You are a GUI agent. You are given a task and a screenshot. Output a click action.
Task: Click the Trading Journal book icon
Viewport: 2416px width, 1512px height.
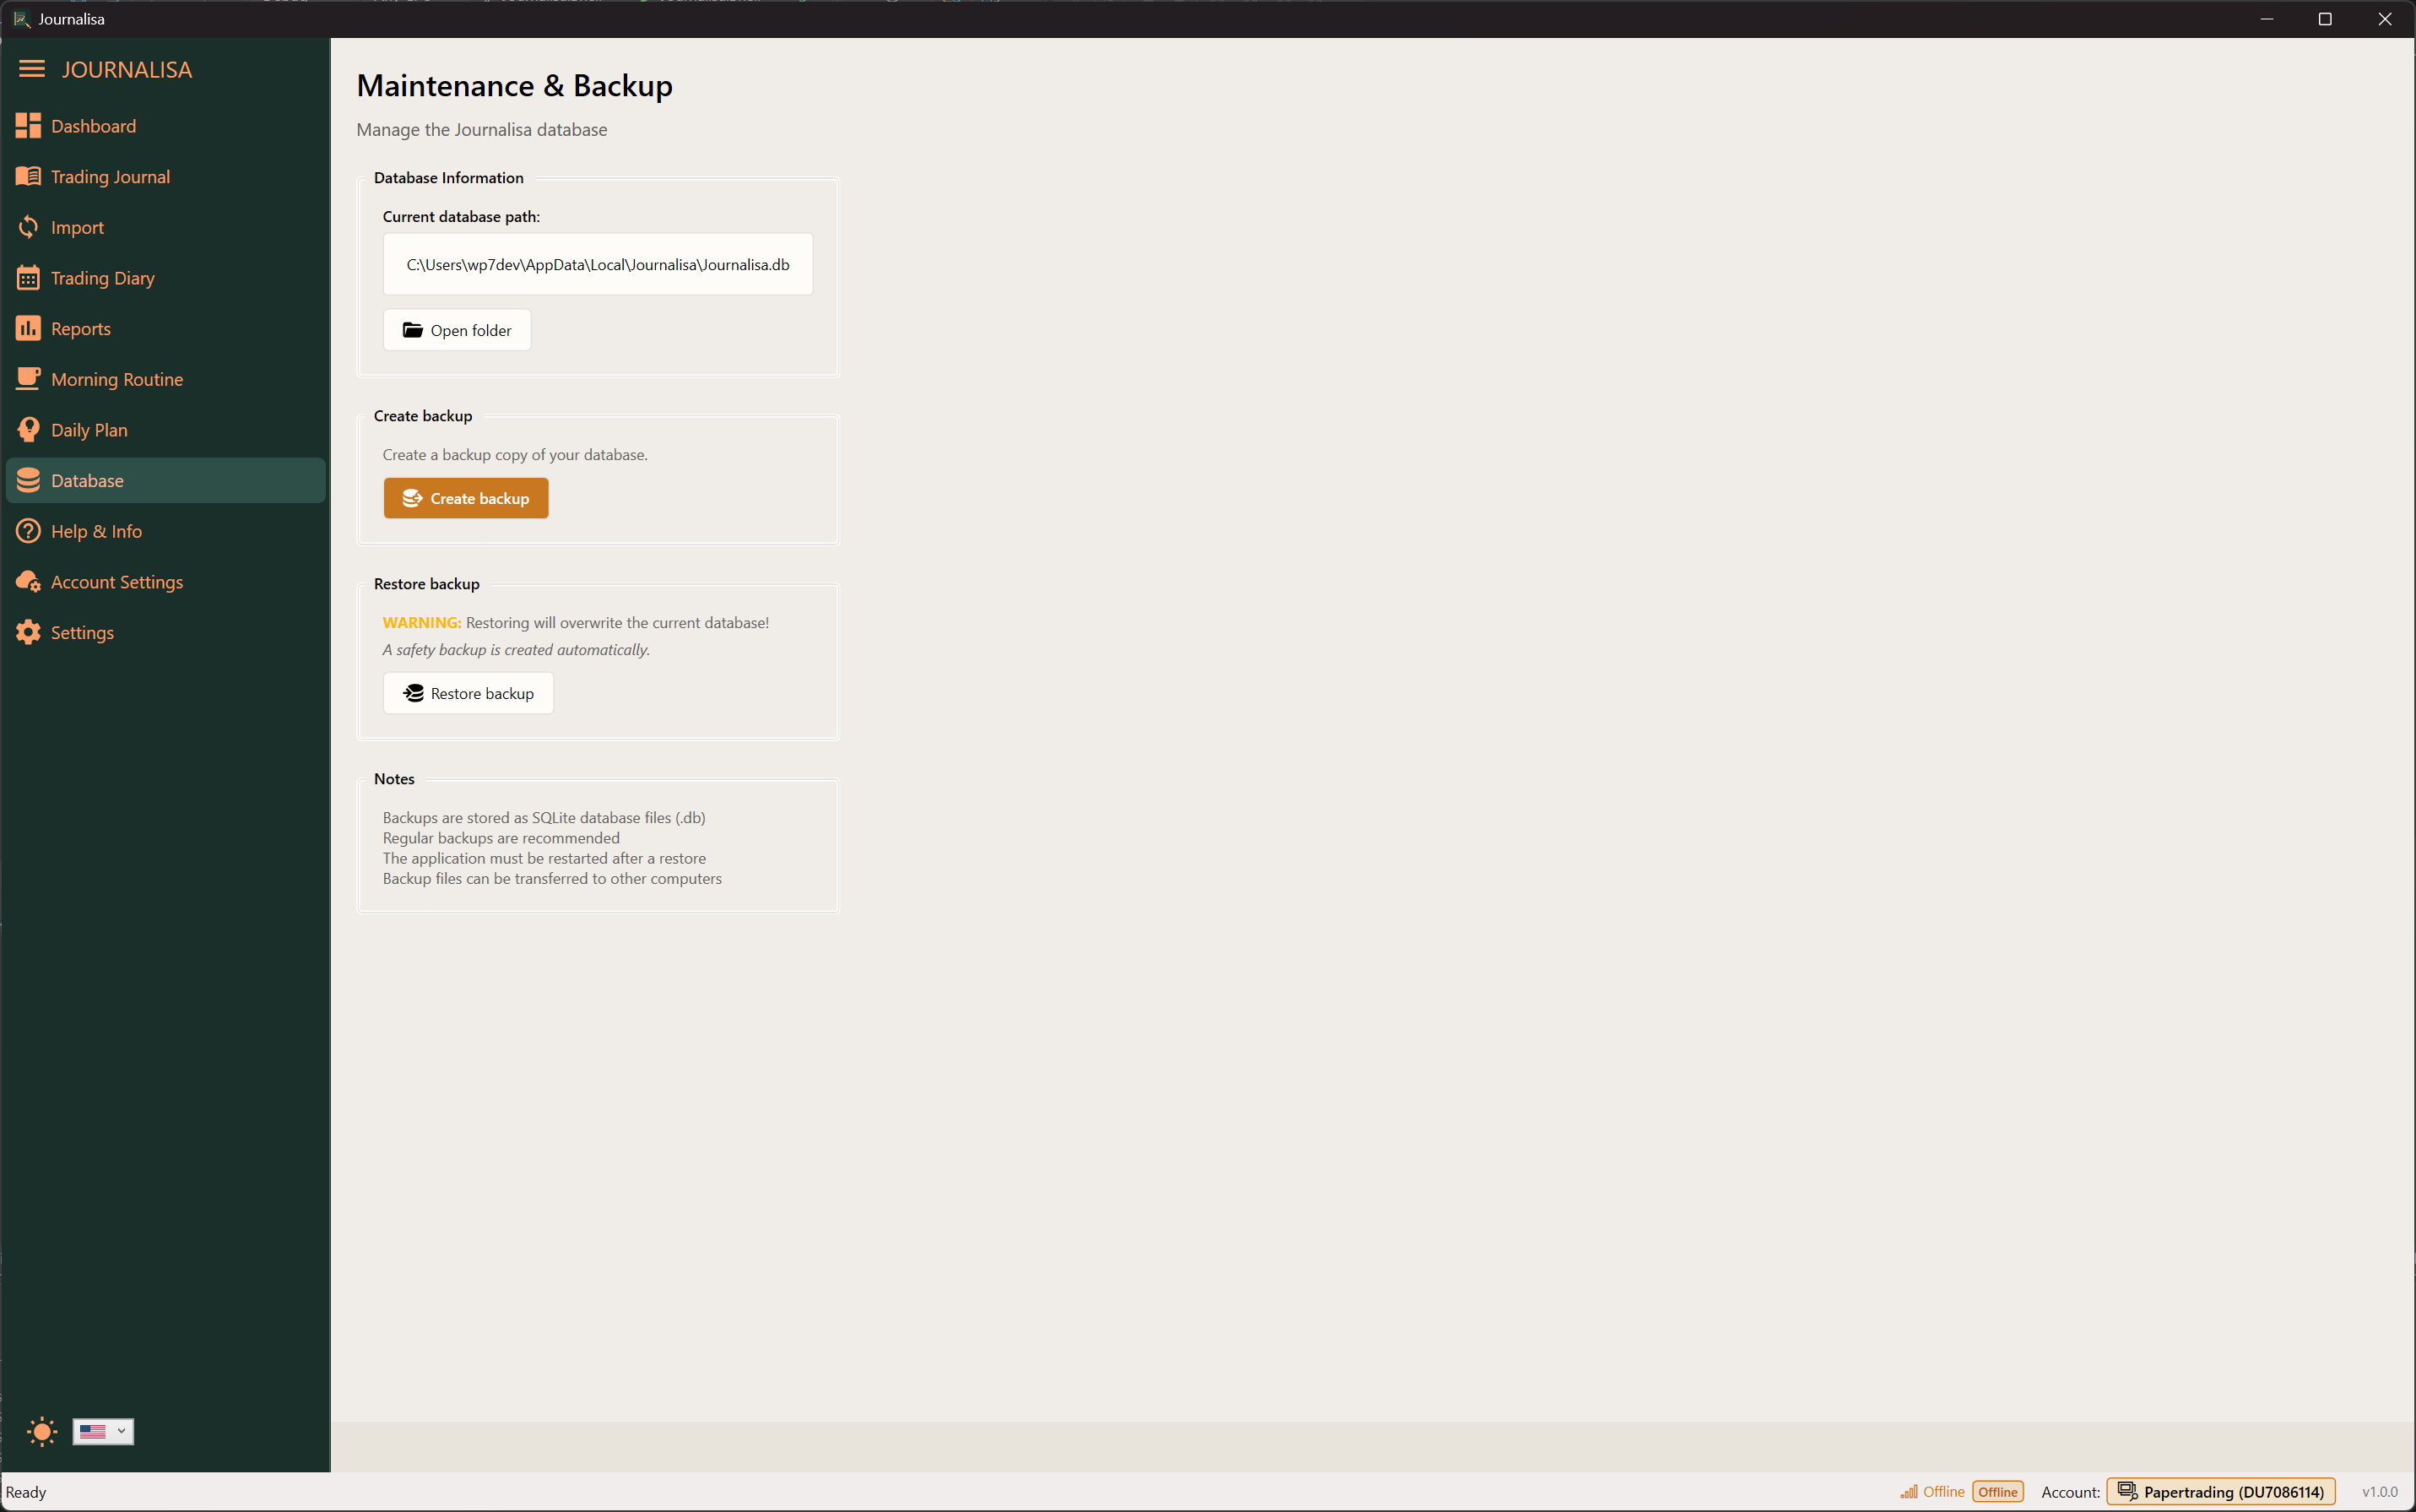pos(28,176)
